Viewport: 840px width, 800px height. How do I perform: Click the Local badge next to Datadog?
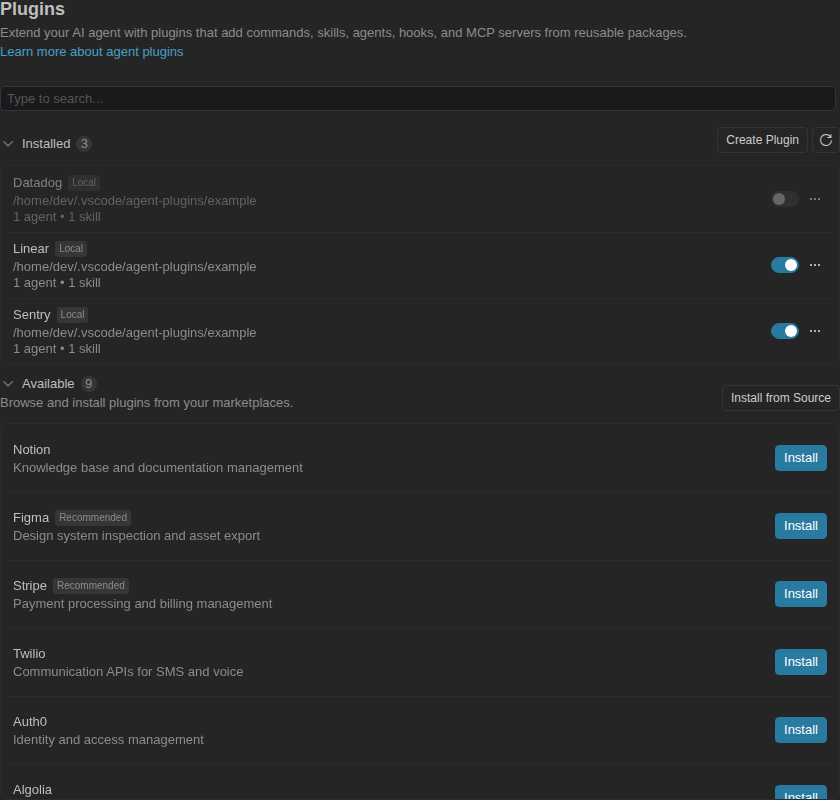[x=84, y=183]
